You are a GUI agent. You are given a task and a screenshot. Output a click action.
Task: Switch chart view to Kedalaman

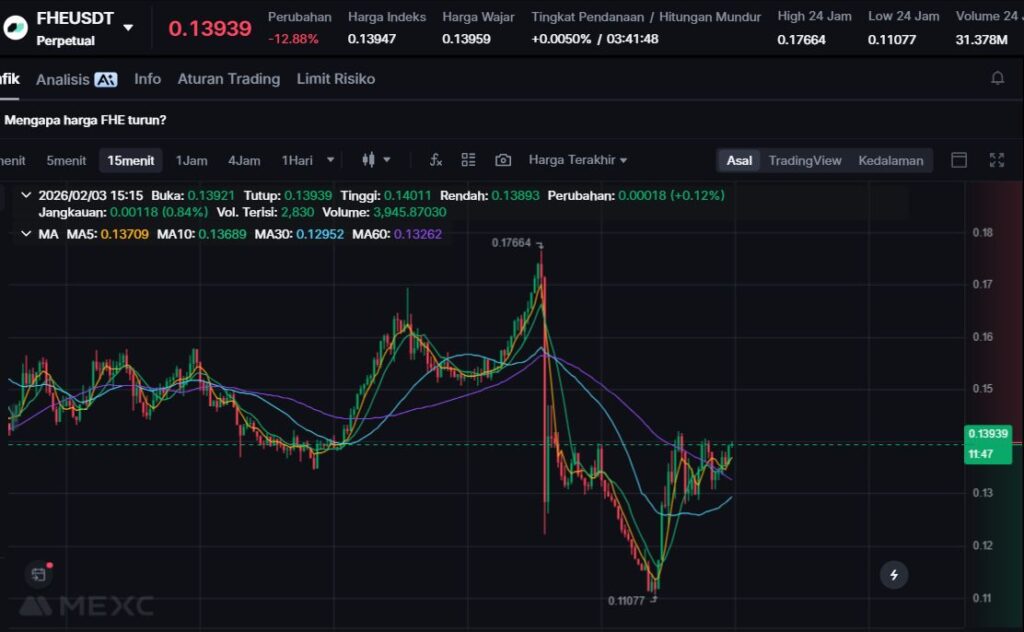[x=890, y=160]
